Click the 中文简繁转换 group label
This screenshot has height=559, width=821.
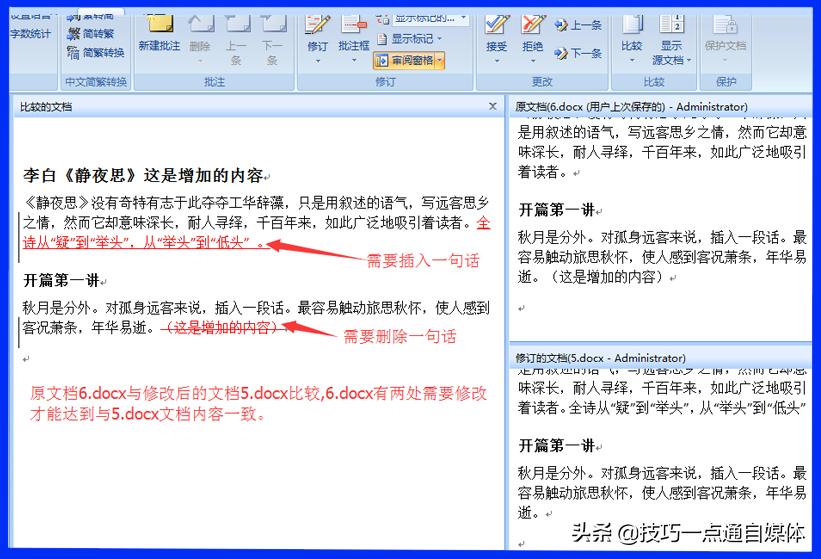click(96, 82)
